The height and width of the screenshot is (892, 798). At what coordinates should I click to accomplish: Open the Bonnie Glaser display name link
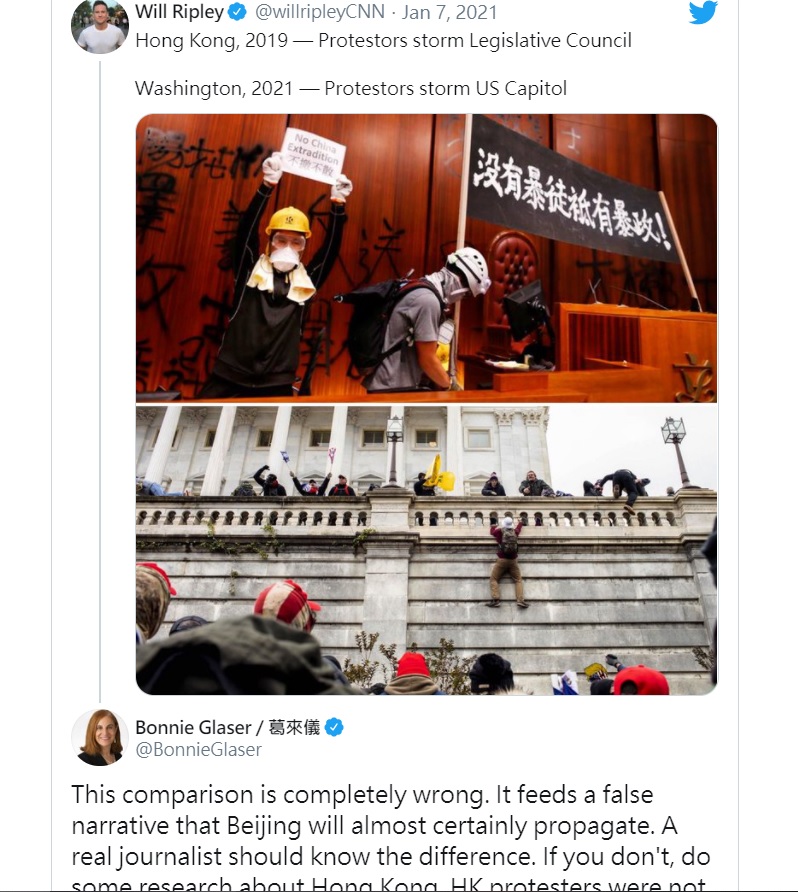[228, 727]
